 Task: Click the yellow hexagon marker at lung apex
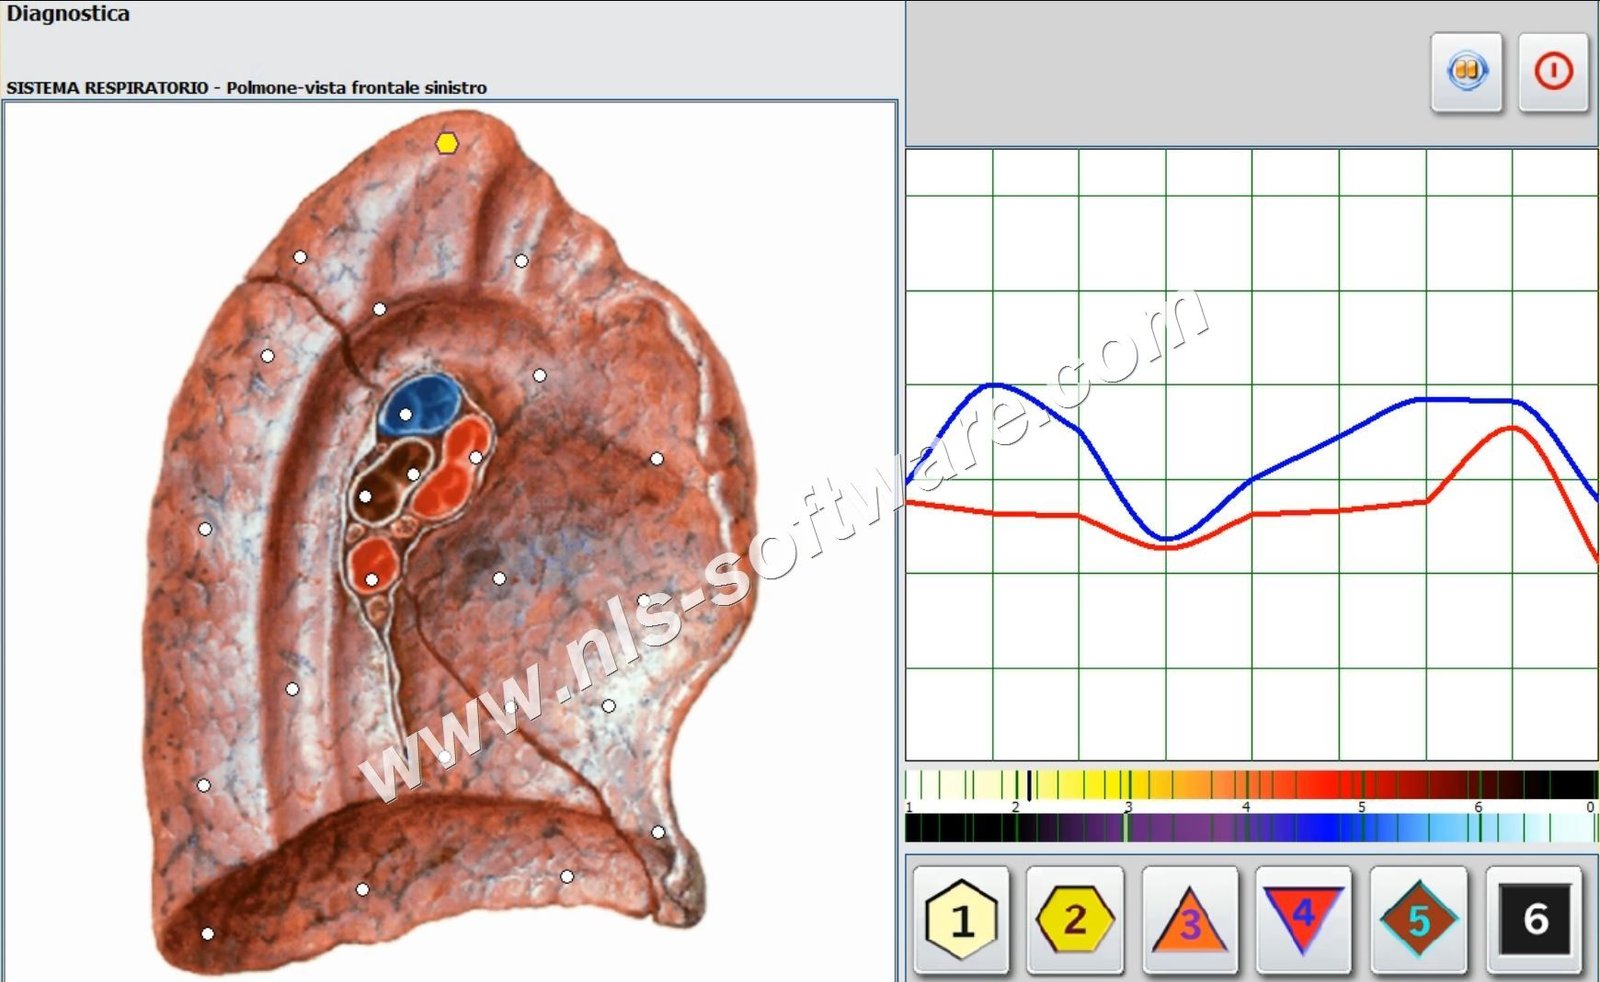pyautogui.click(x=447, y=144)
